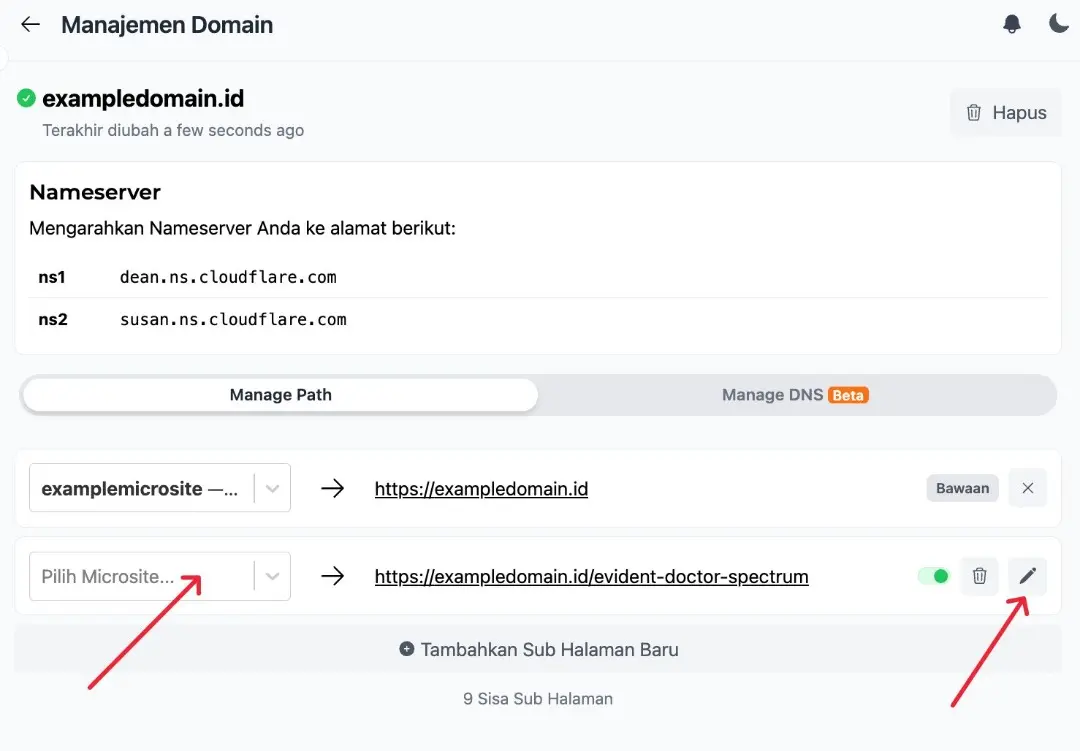
Task: Click the plus icon beside Tambahkan Sub Halaman
Action: click(406, 649)
